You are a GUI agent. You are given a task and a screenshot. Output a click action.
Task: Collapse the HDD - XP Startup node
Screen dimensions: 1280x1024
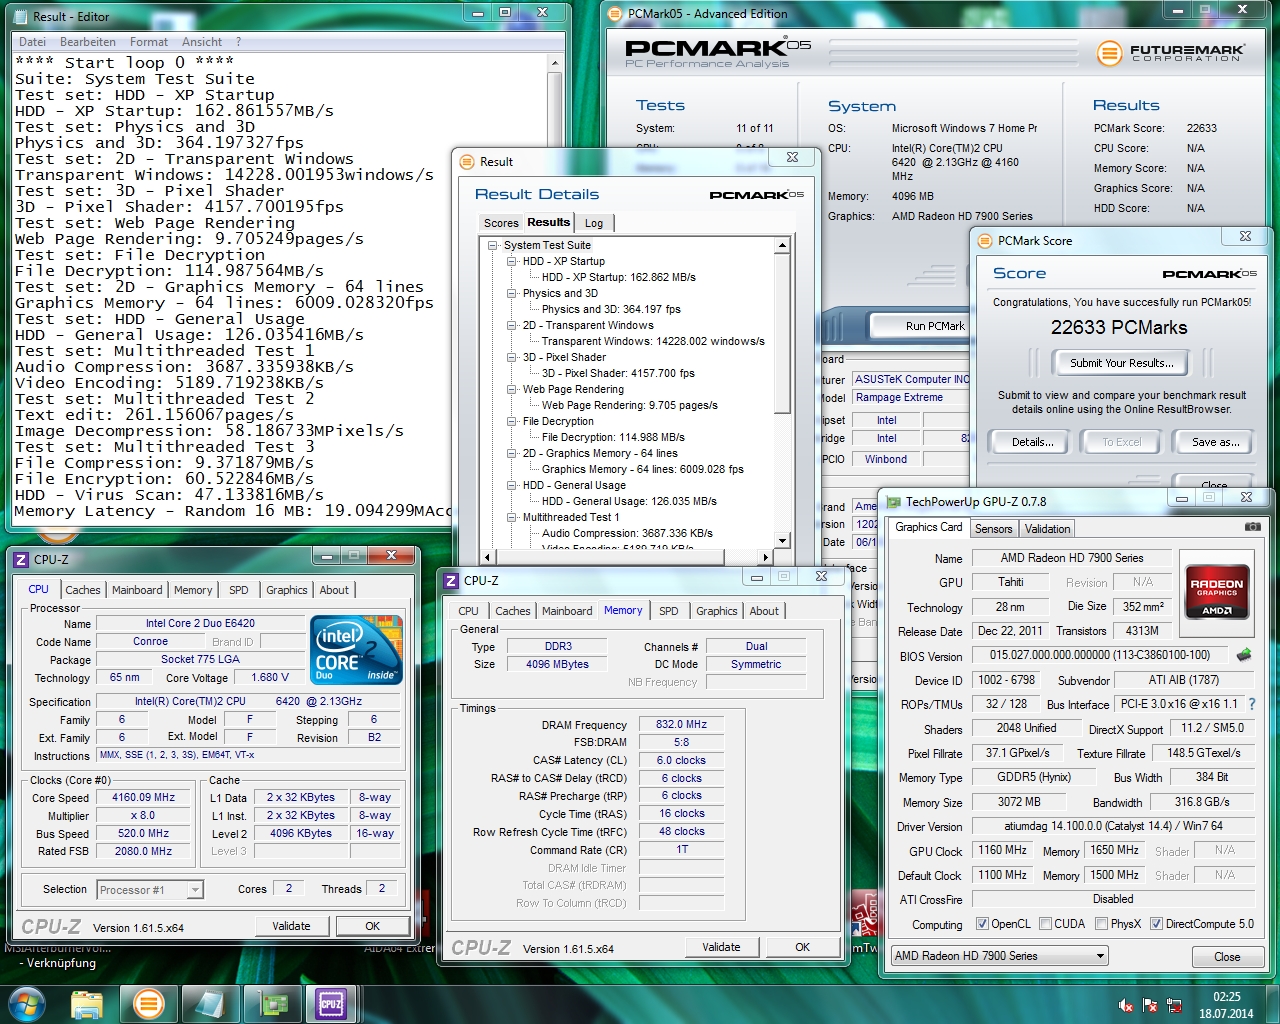511,261
